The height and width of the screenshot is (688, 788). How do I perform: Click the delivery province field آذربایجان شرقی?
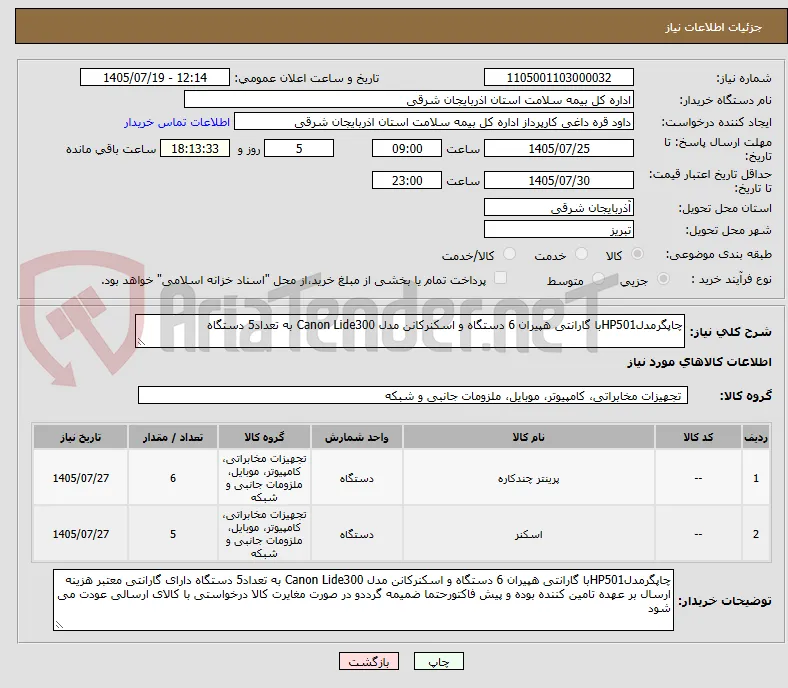click(558, 207)
